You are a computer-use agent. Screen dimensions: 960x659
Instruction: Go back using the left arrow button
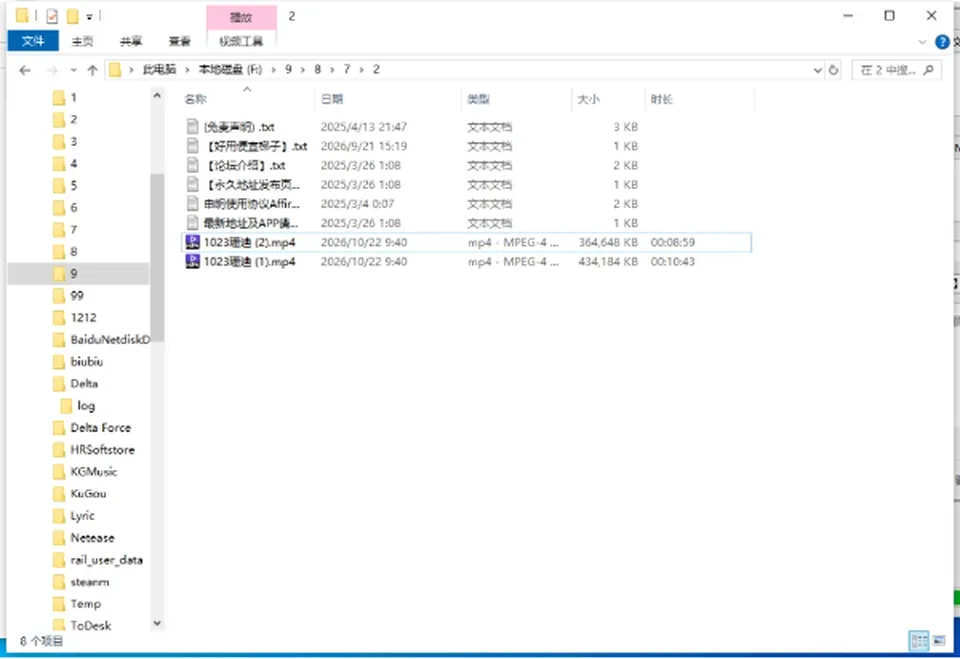point(24,70)
